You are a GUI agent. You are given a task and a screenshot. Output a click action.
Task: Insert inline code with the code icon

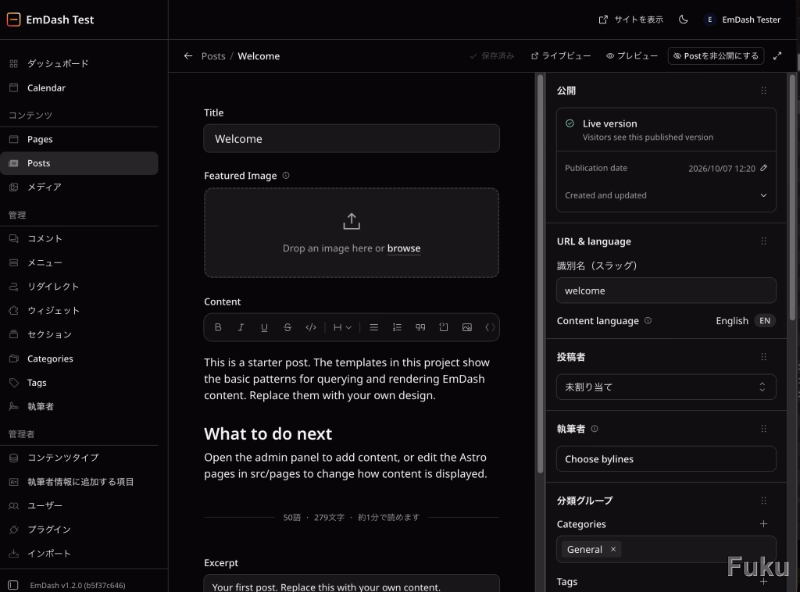[x=311, y=327]
